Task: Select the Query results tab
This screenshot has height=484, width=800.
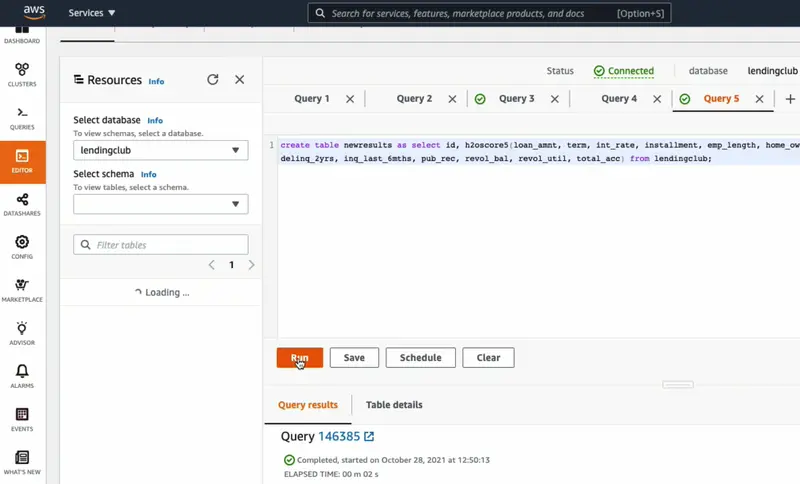Action: (x=308, y=405)
